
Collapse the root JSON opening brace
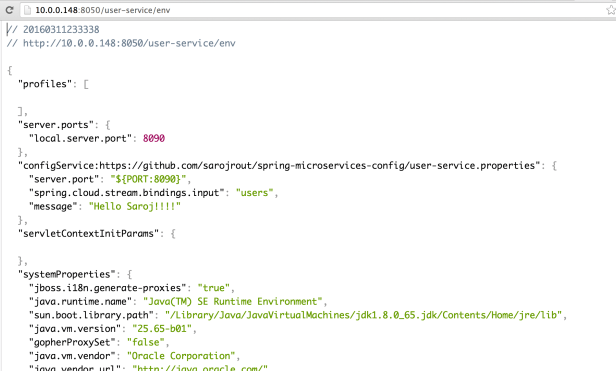tap(10, 71)
